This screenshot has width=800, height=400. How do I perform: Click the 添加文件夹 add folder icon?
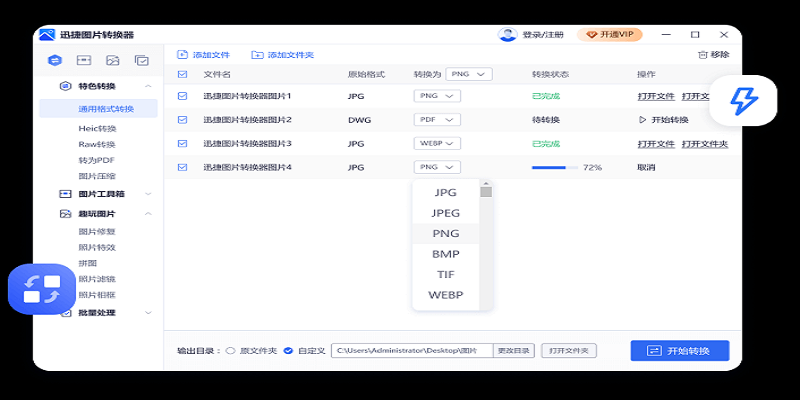pos(257,55)
